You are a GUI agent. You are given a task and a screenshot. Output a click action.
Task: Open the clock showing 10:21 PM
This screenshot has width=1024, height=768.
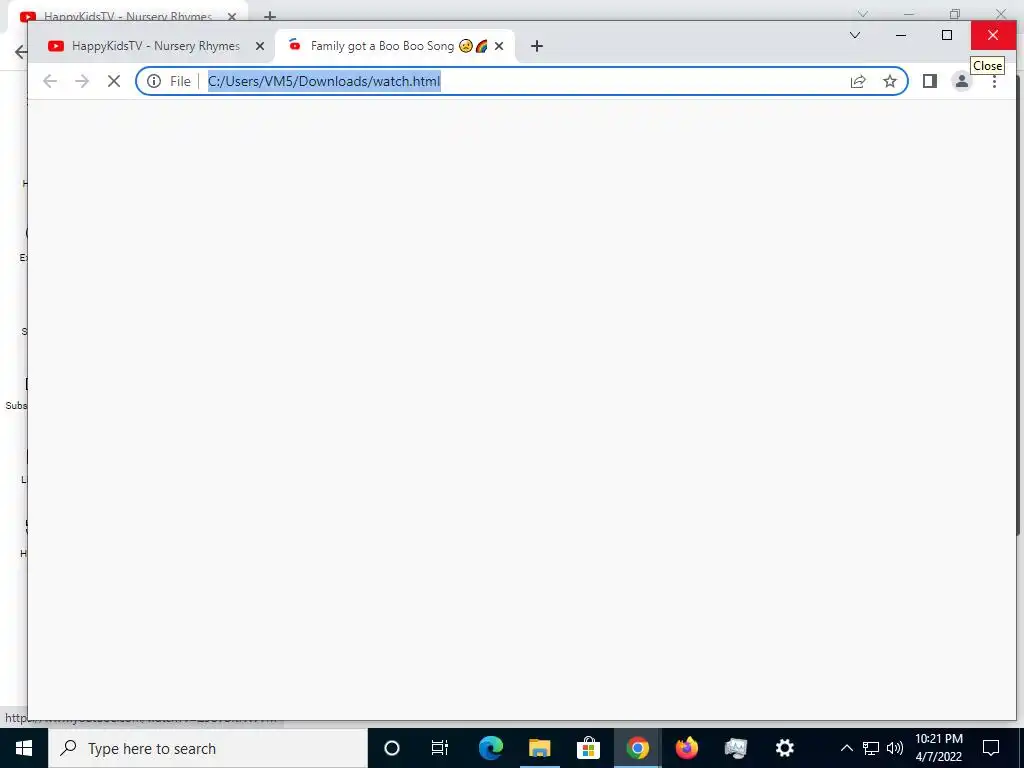(938, 748)
